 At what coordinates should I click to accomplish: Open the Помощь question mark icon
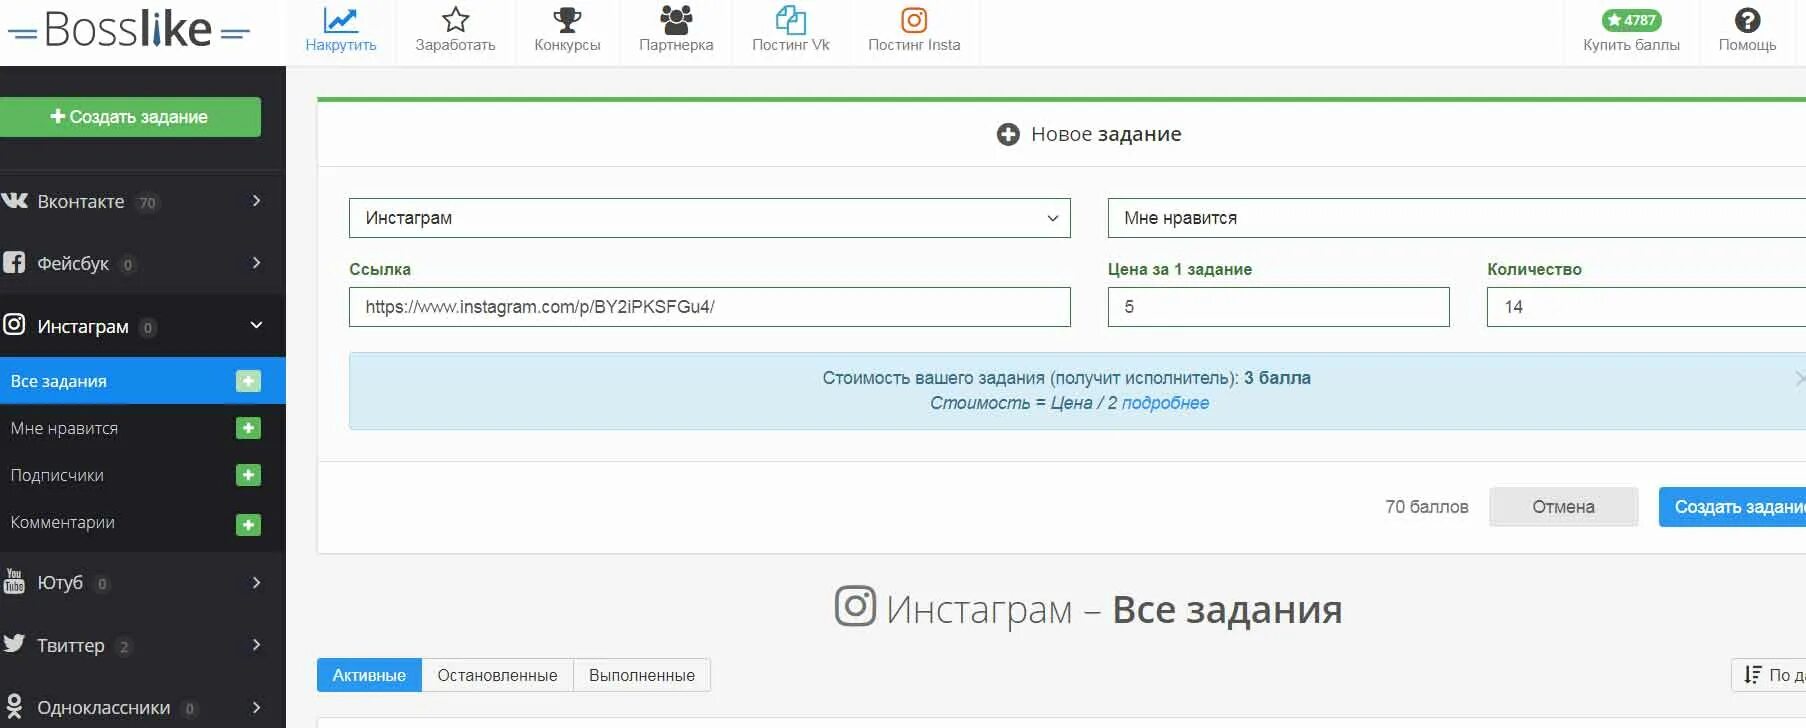[x=1747, y=20]
